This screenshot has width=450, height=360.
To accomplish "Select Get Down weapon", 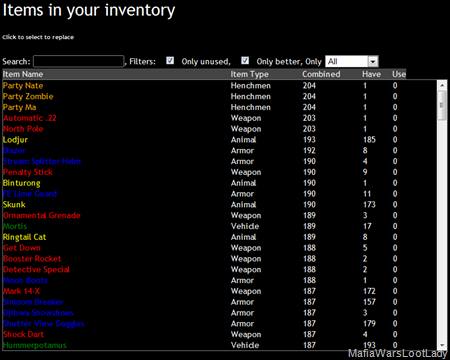I will click(22, 248).
